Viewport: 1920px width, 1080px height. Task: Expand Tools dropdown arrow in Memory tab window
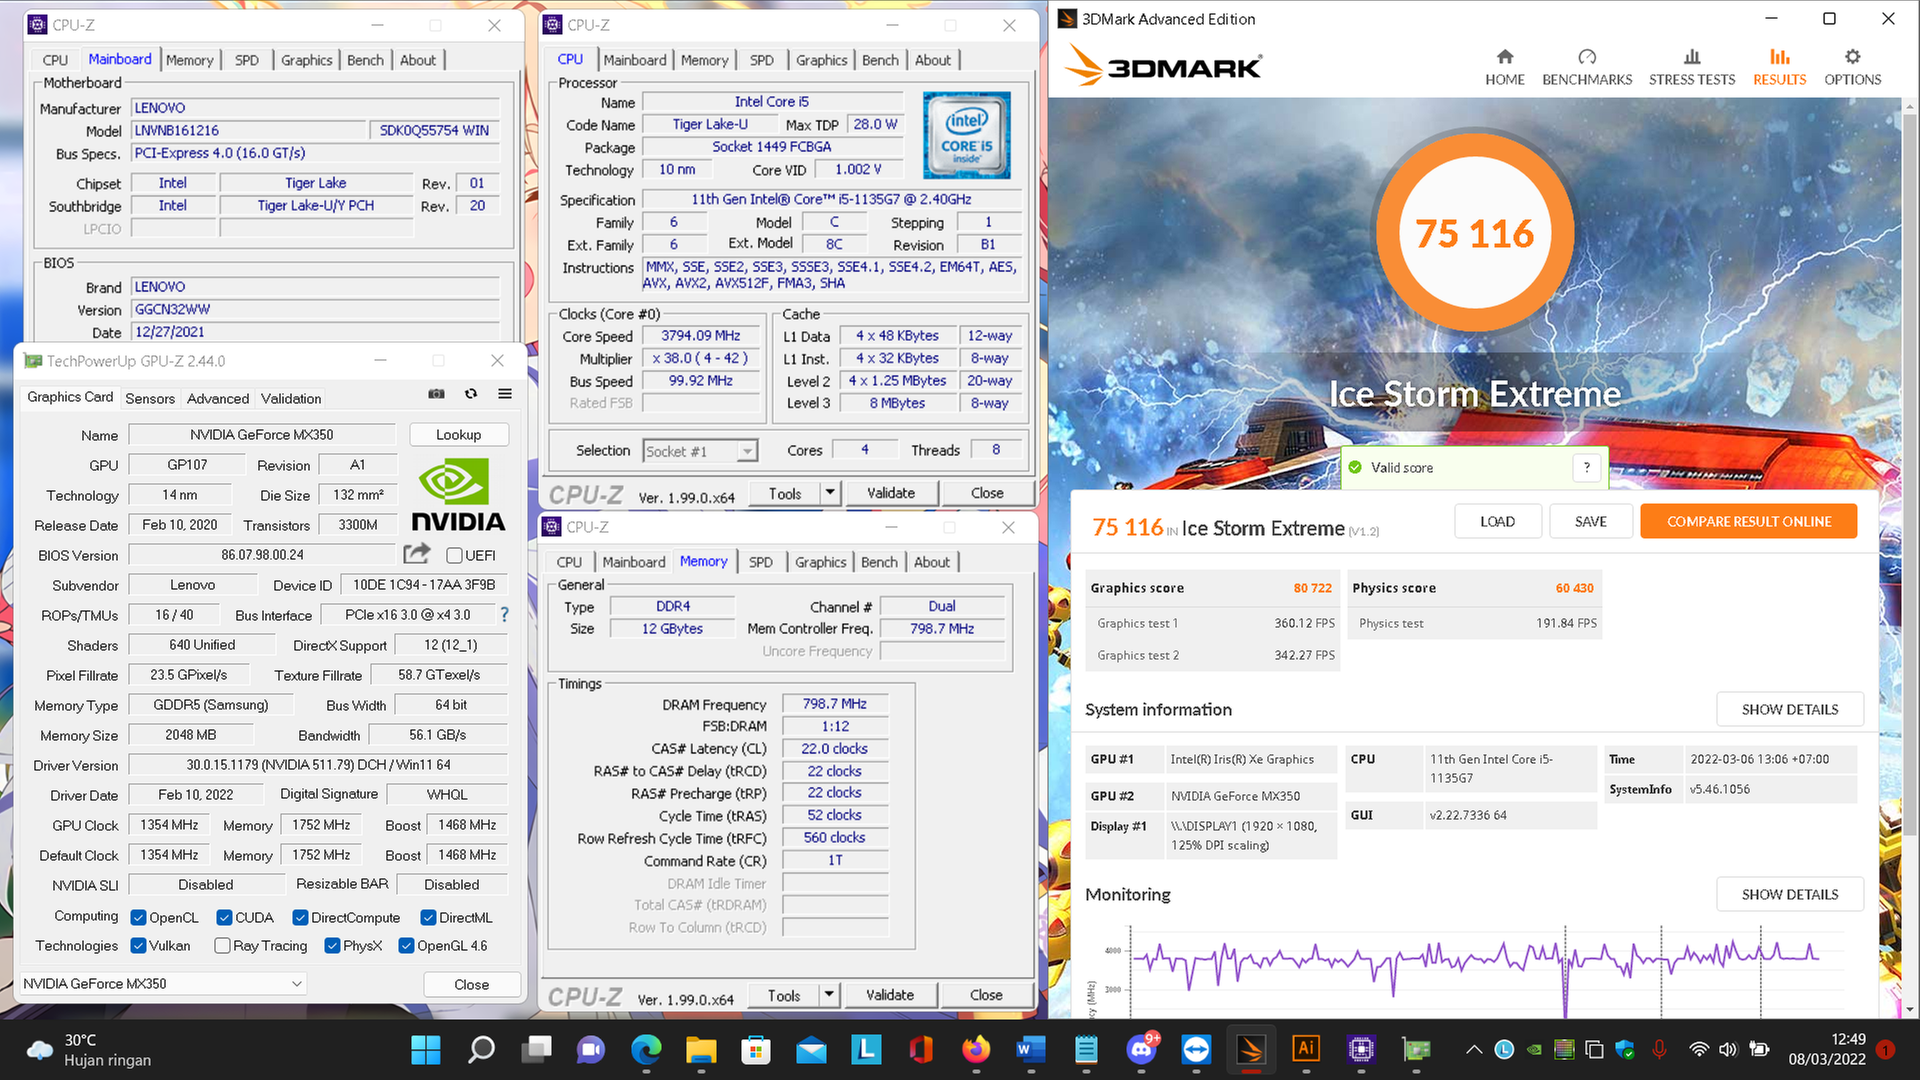pyautogui.click(x=828, y=995)
